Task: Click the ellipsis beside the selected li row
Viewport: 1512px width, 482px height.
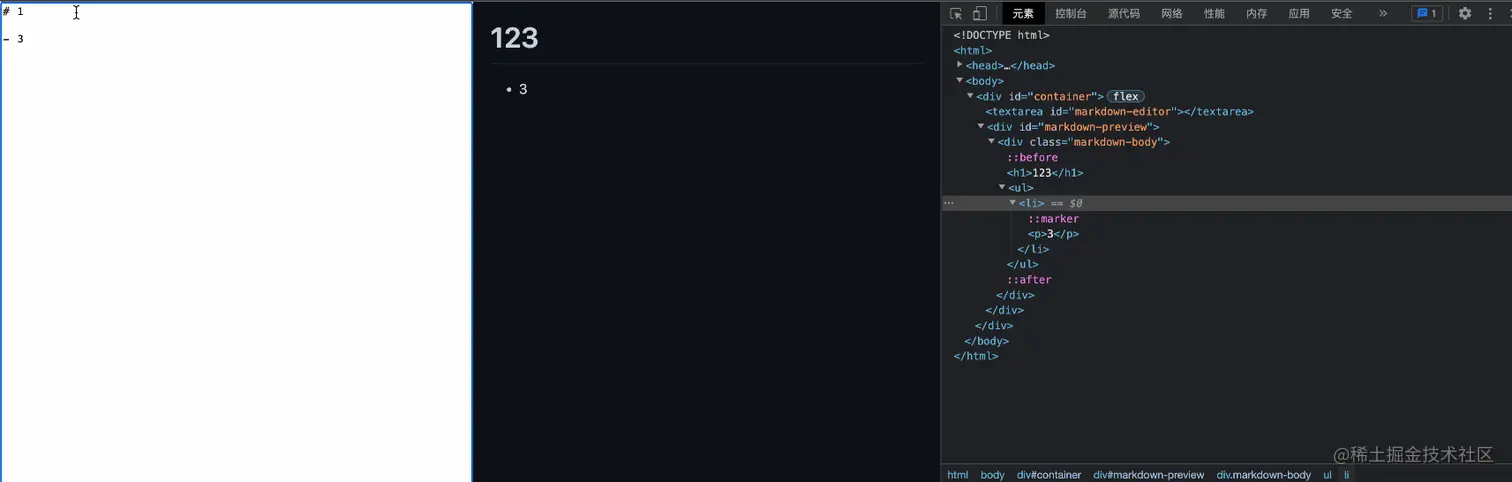Action: 949,203
